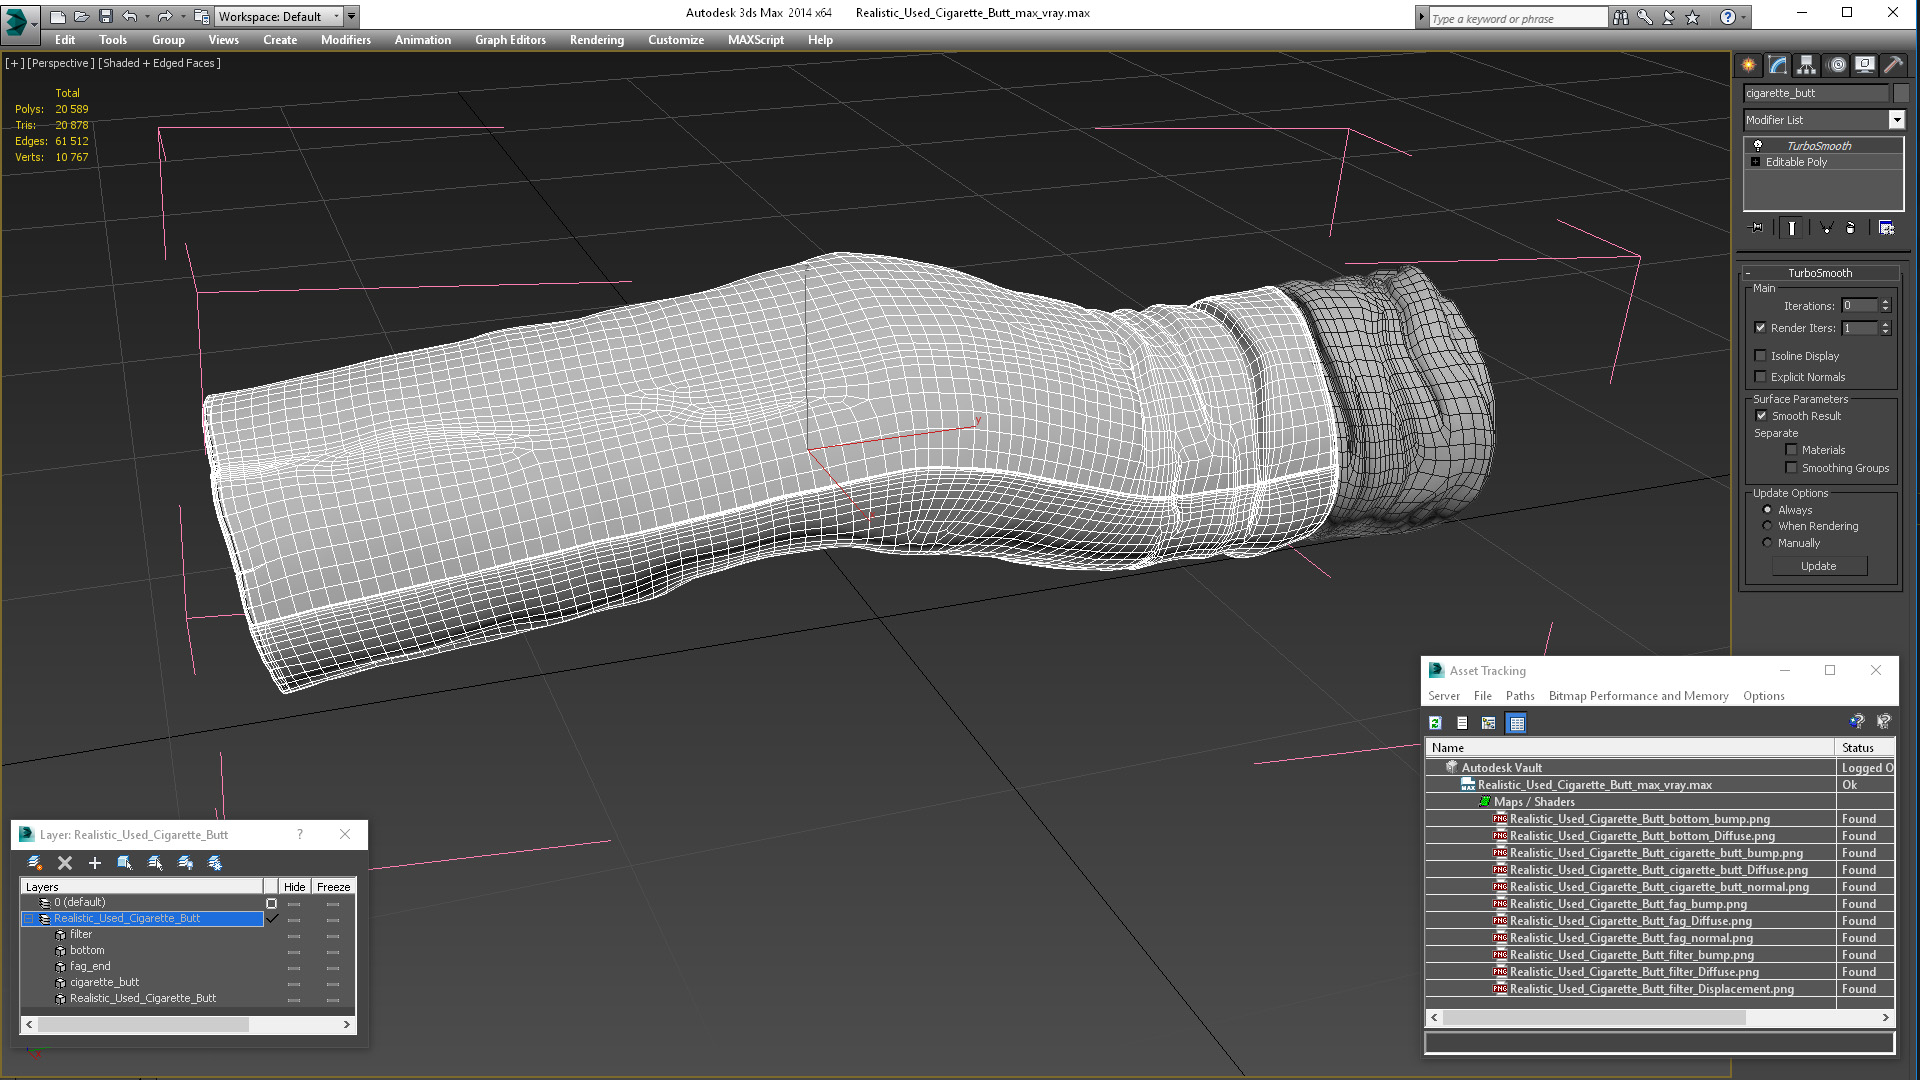This screenshot has width=1920, height=1080.
Task: Open the Paths menu in Asset Tracking
Action: pyautogui.click(x=1519, y=696)
